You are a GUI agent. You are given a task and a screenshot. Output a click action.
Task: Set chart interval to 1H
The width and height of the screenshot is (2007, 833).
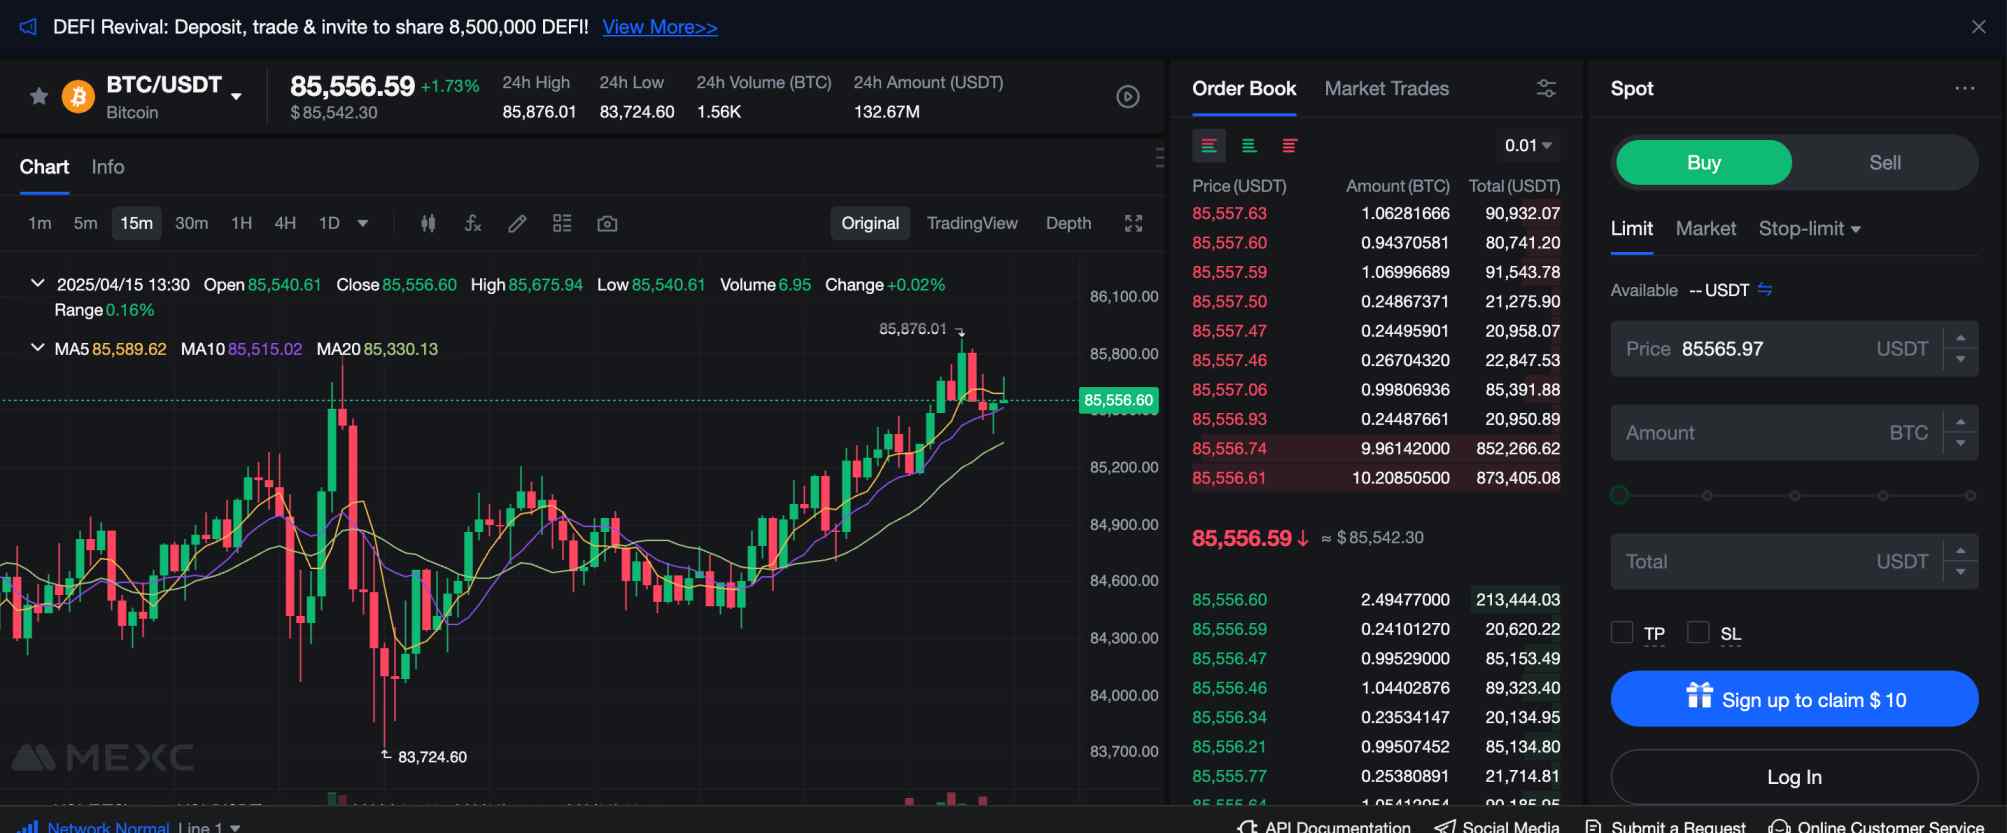[x=242, y=223]
